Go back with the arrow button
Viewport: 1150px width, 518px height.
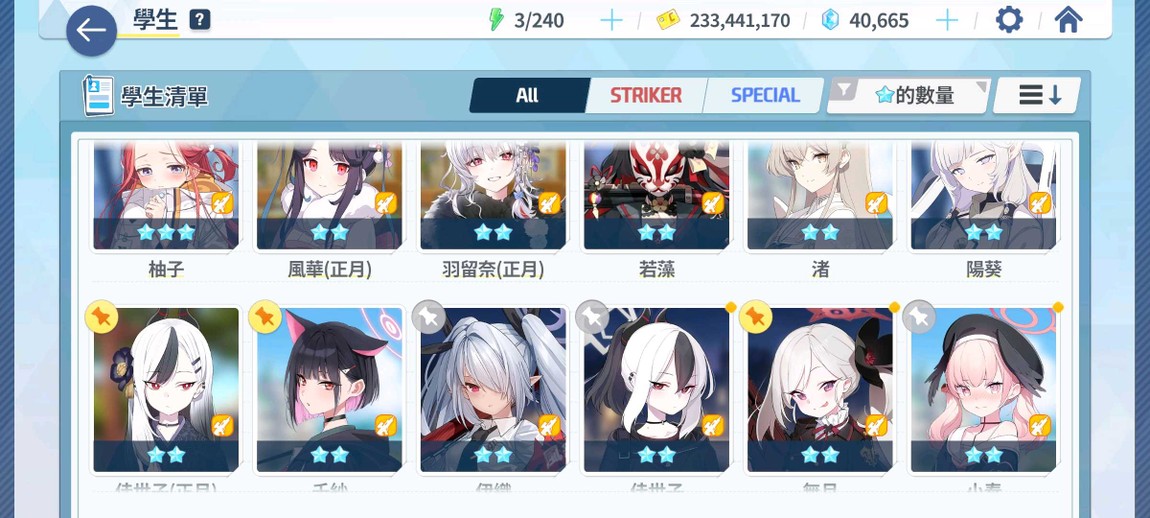tap(92, 31)
